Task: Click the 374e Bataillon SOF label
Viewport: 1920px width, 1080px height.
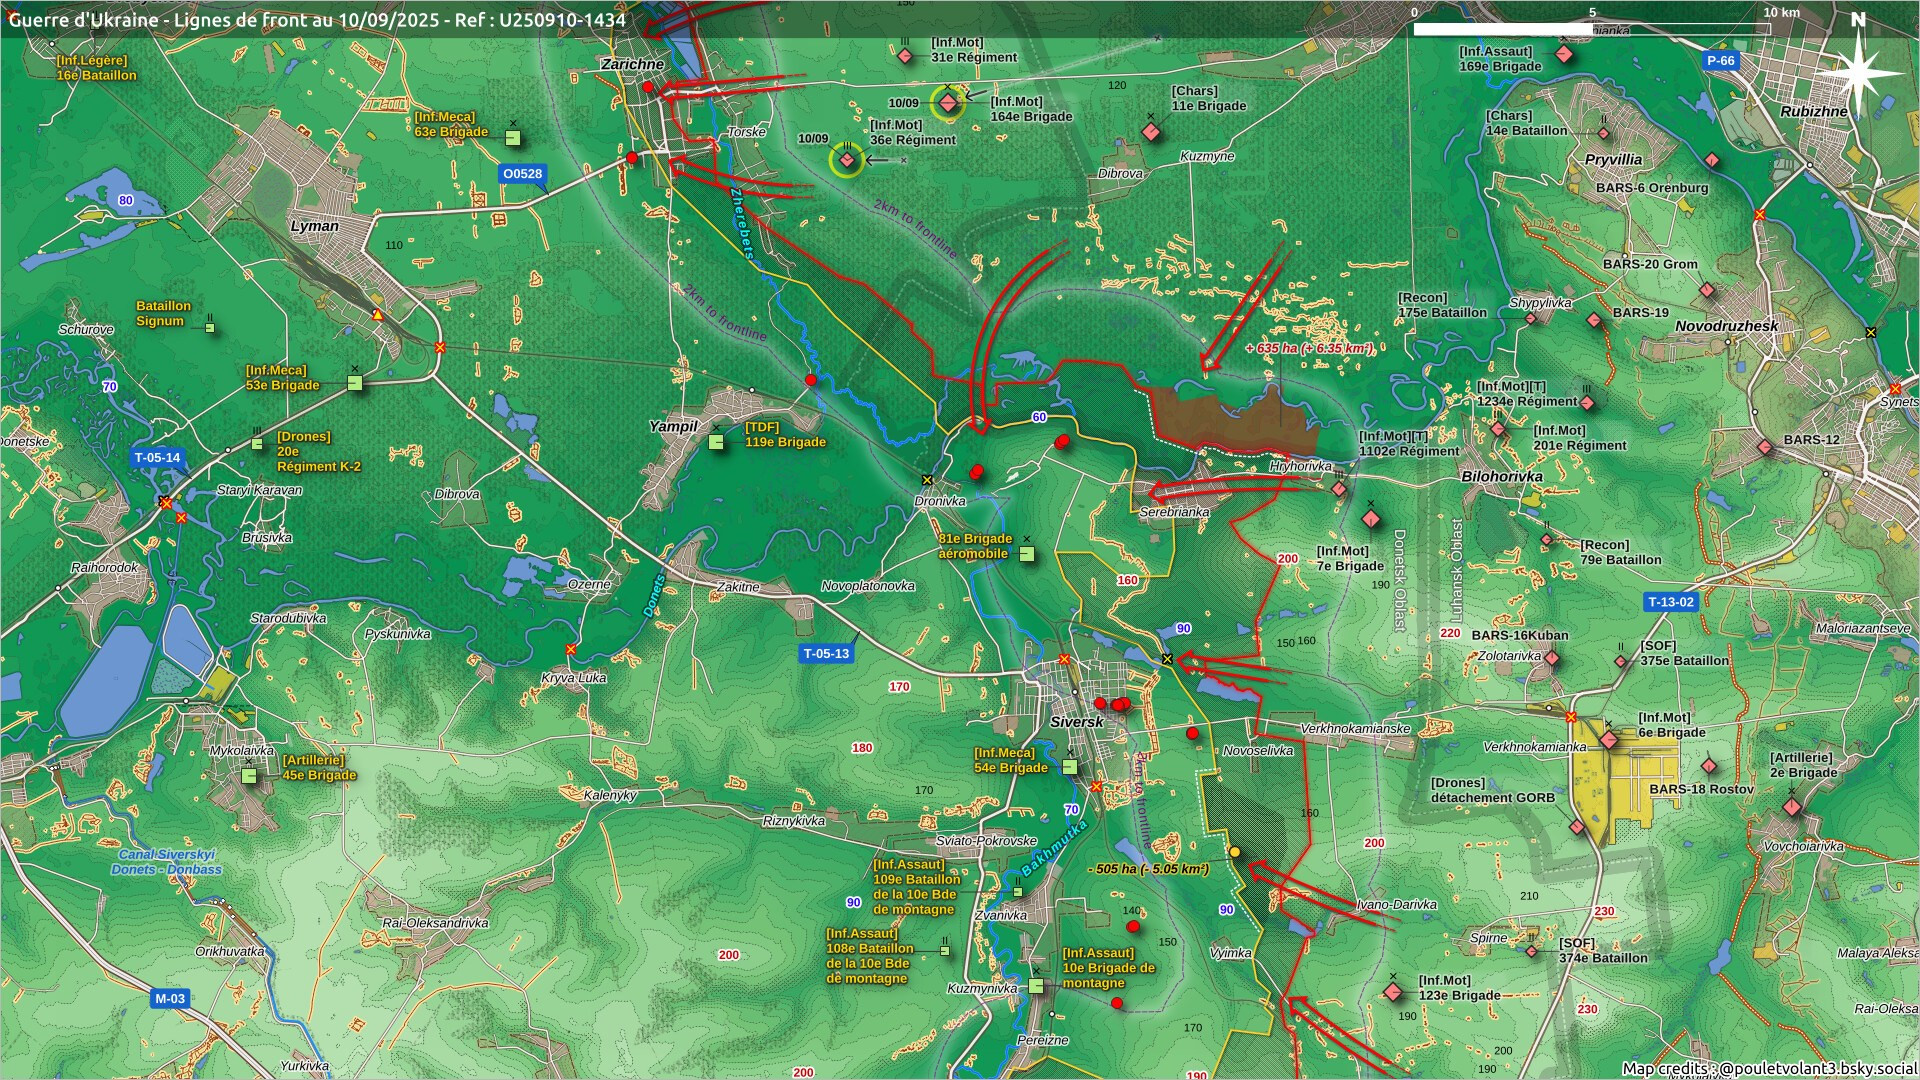Action: 1603,951
